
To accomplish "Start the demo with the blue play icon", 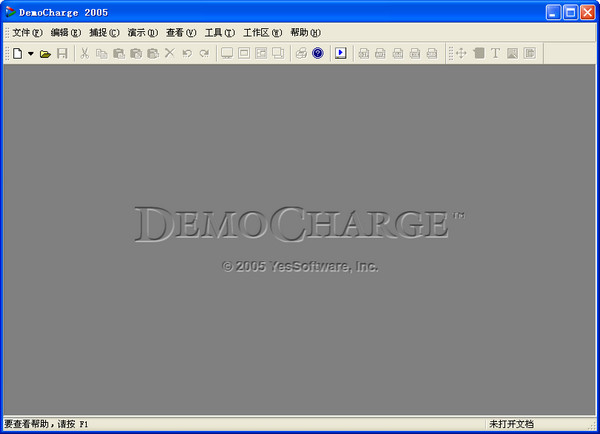I will (341, 53).
